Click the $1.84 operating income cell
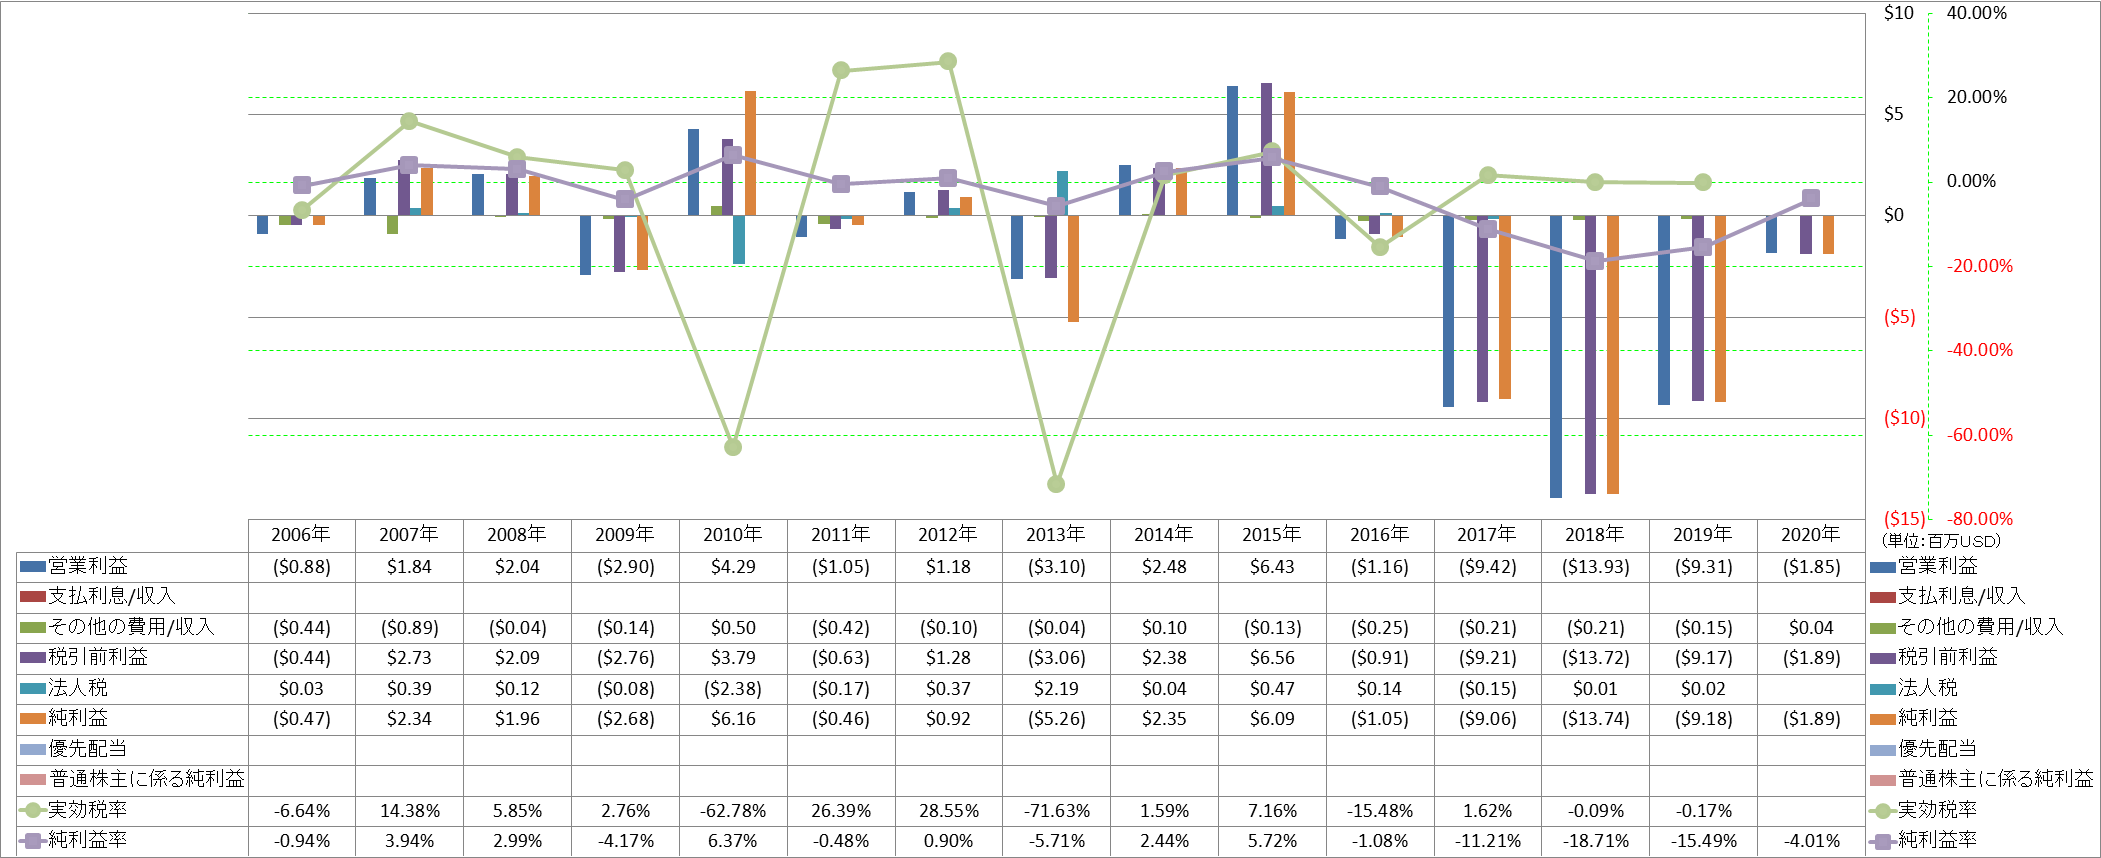Viewport: 2101px width, 858px height. tap(409, 567)
